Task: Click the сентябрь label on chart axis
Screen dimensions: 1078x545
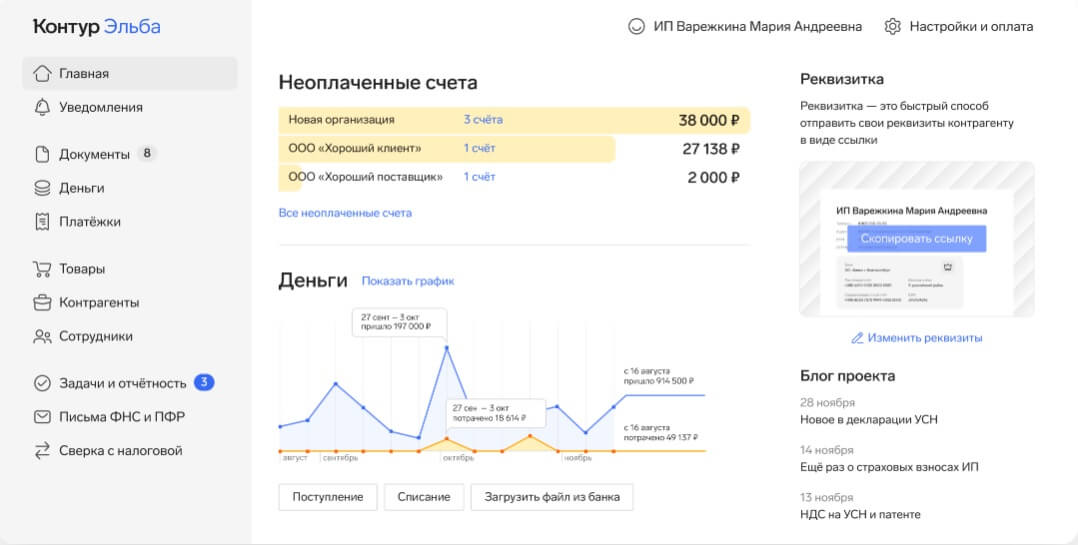Action: click(x=340, y=458)
